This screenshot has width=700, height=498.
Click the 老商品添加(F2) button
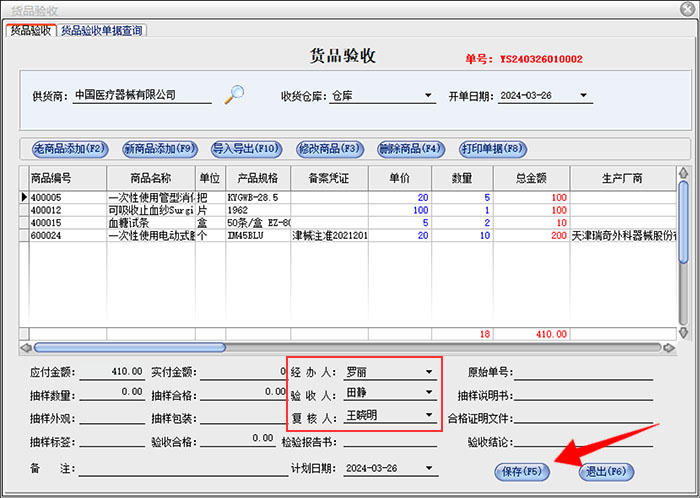click(69, 149)
